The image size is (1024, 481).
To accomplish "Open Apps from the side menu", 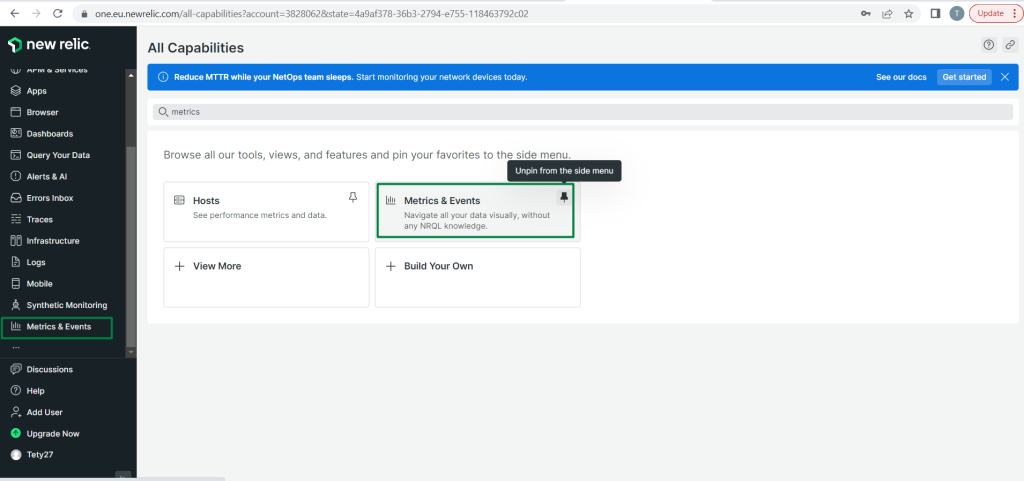I will point(37,91).
